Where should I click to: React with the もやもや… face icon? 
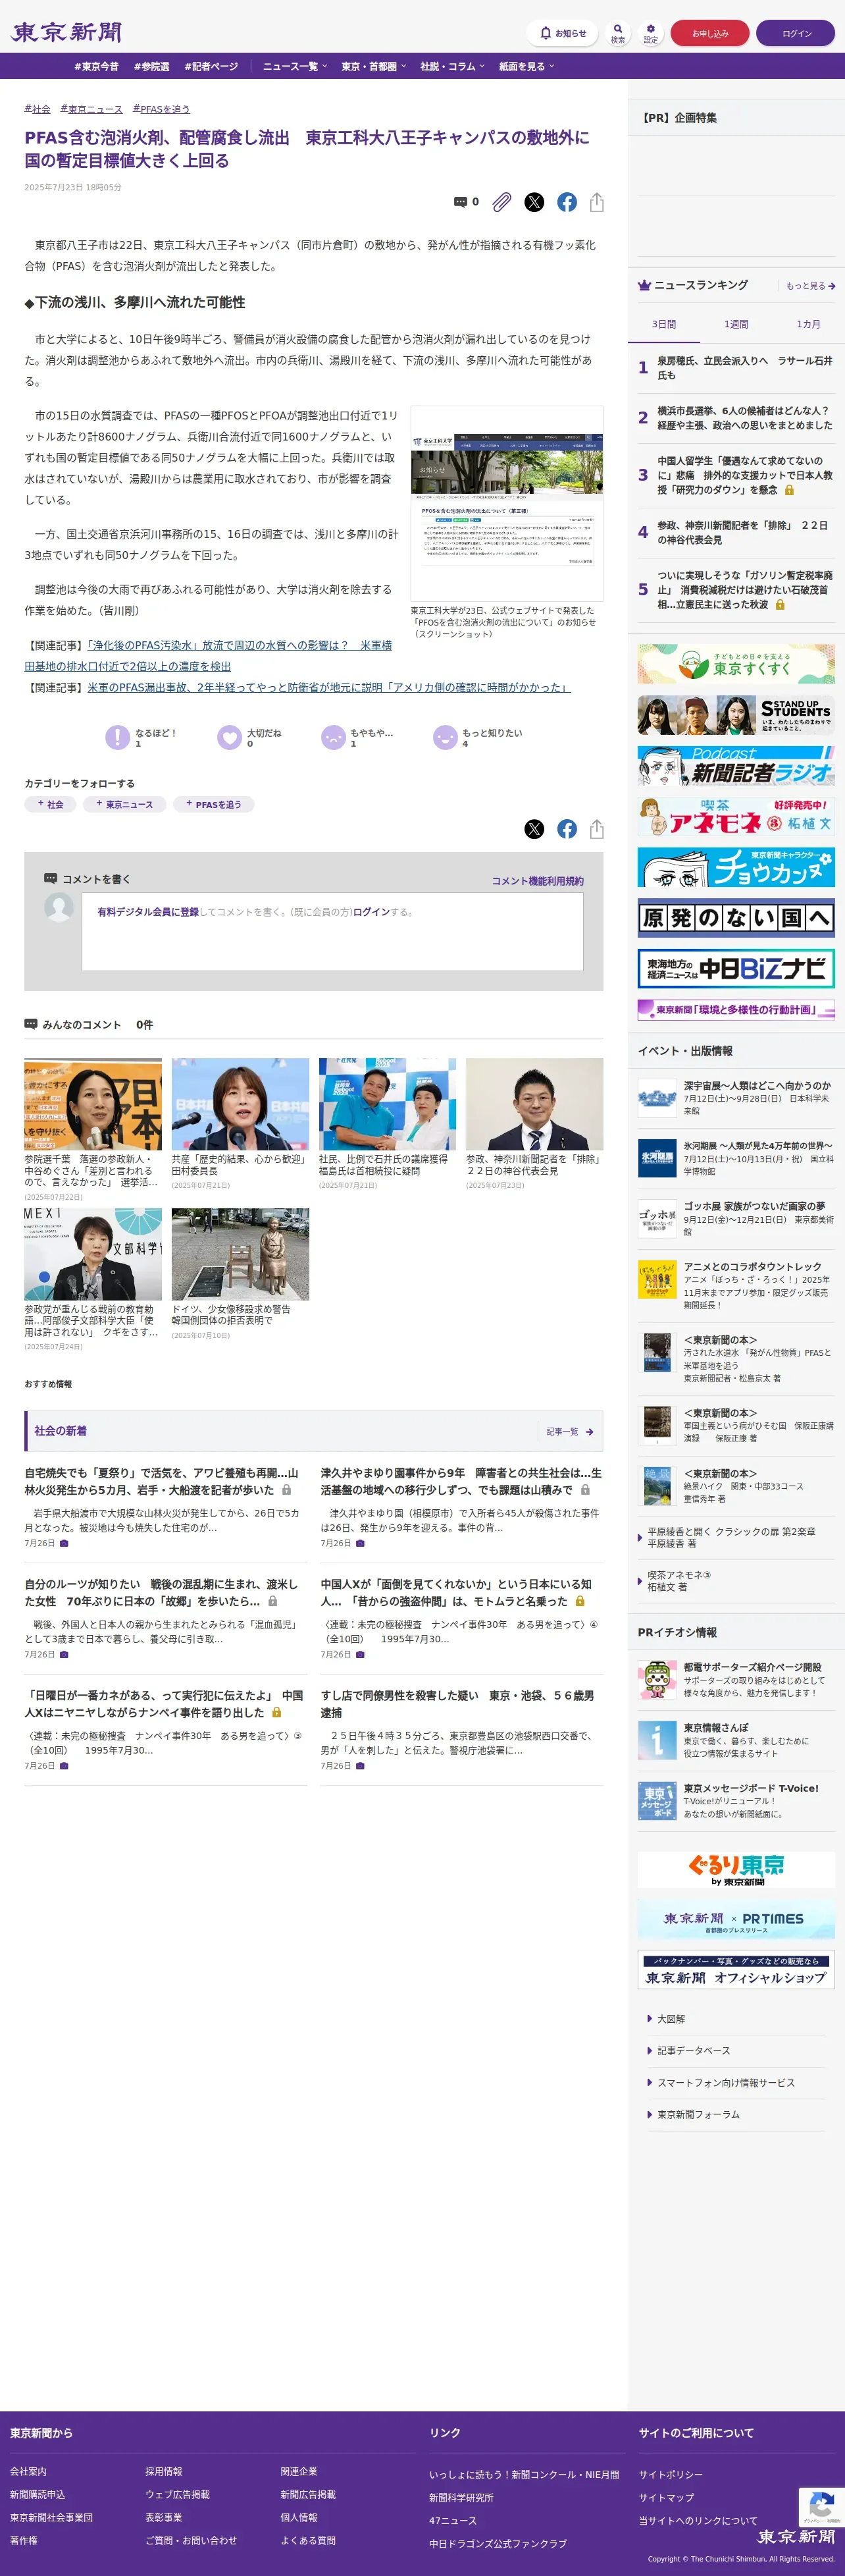point(333,737)
